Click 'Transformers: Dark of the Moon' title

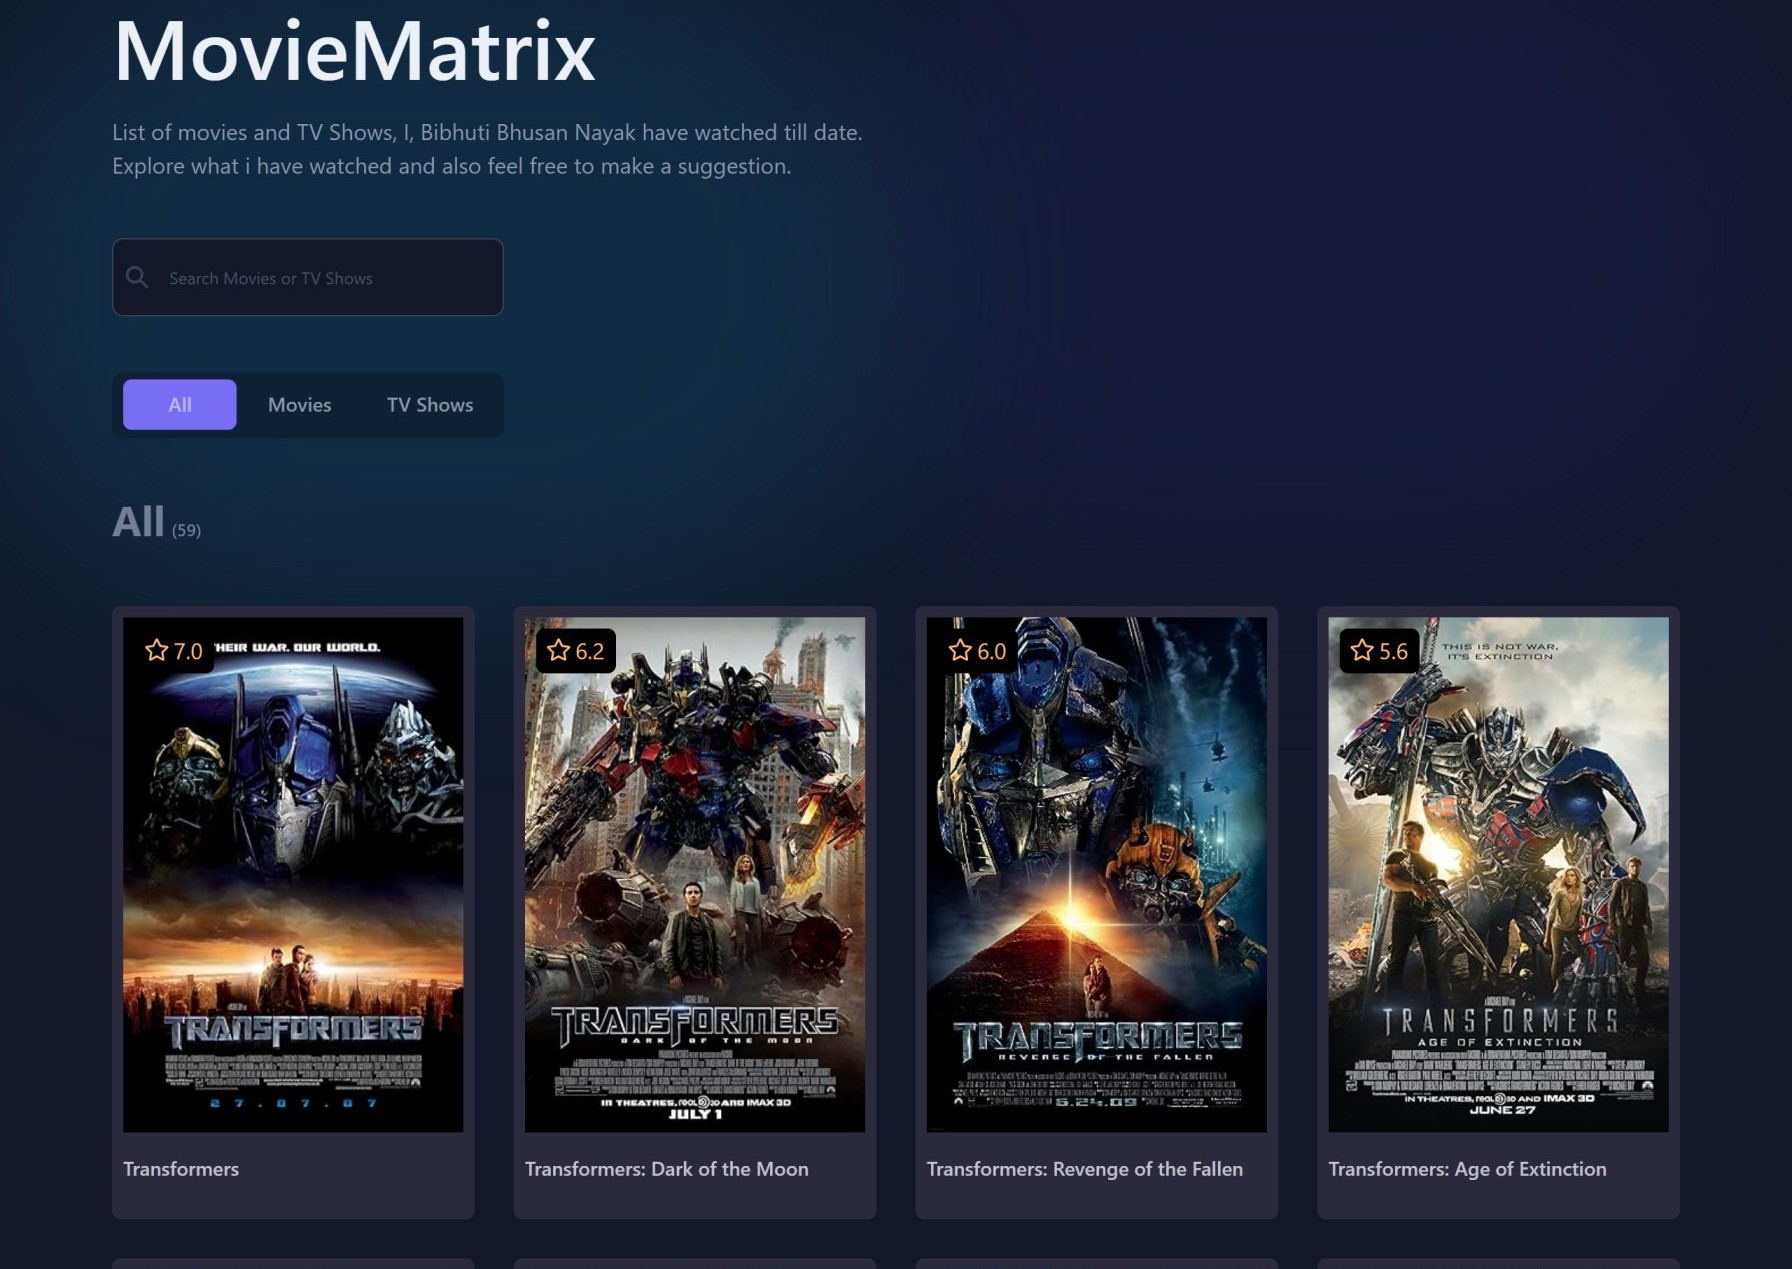pos(667,1169)
